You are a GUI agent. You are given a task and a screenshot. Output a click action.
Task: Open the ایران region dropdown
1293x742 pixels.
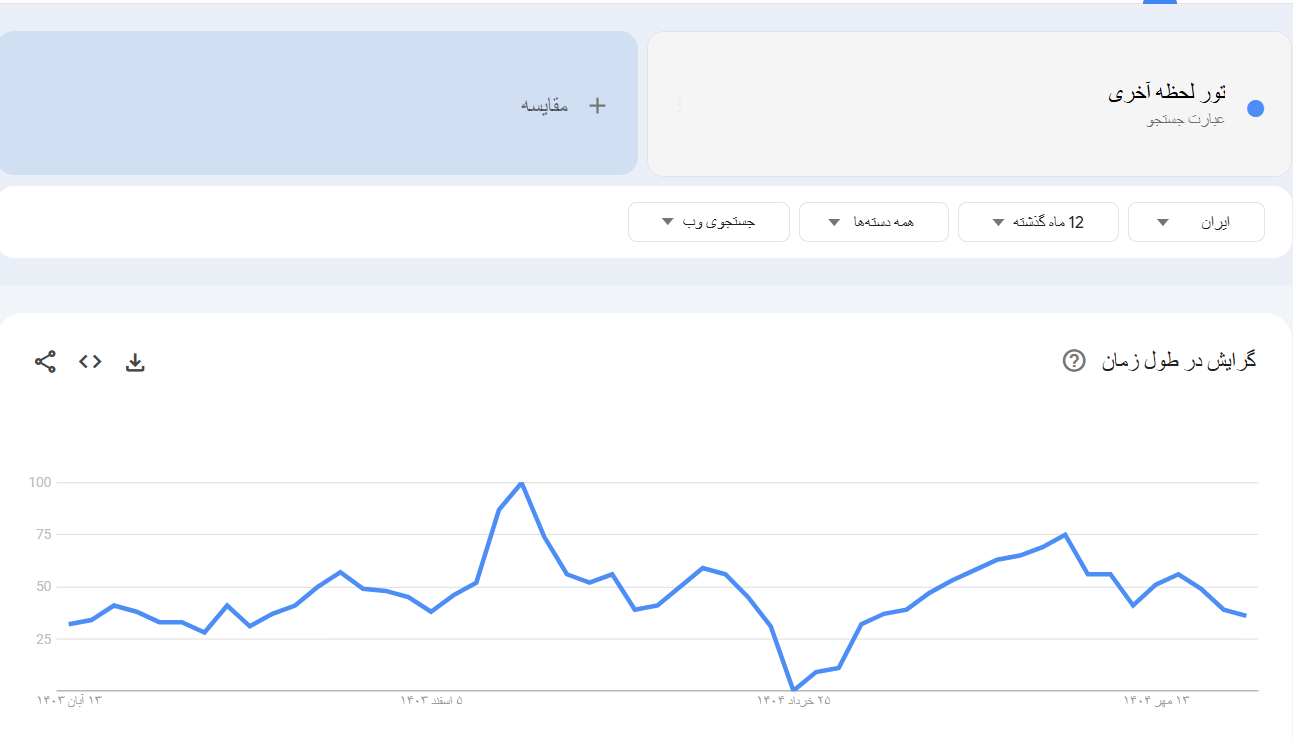tap(1196, 221)
